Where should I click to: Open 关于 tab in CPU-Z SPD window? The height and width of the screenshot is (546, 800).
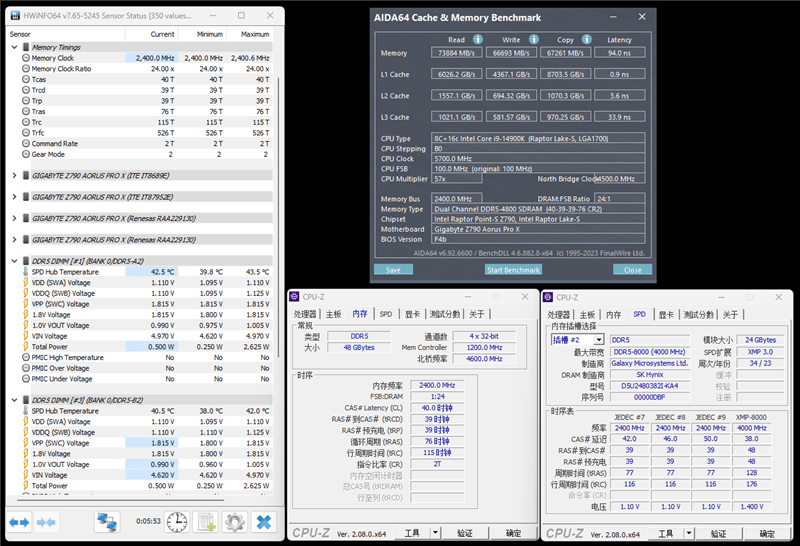[x=731, y=315]
